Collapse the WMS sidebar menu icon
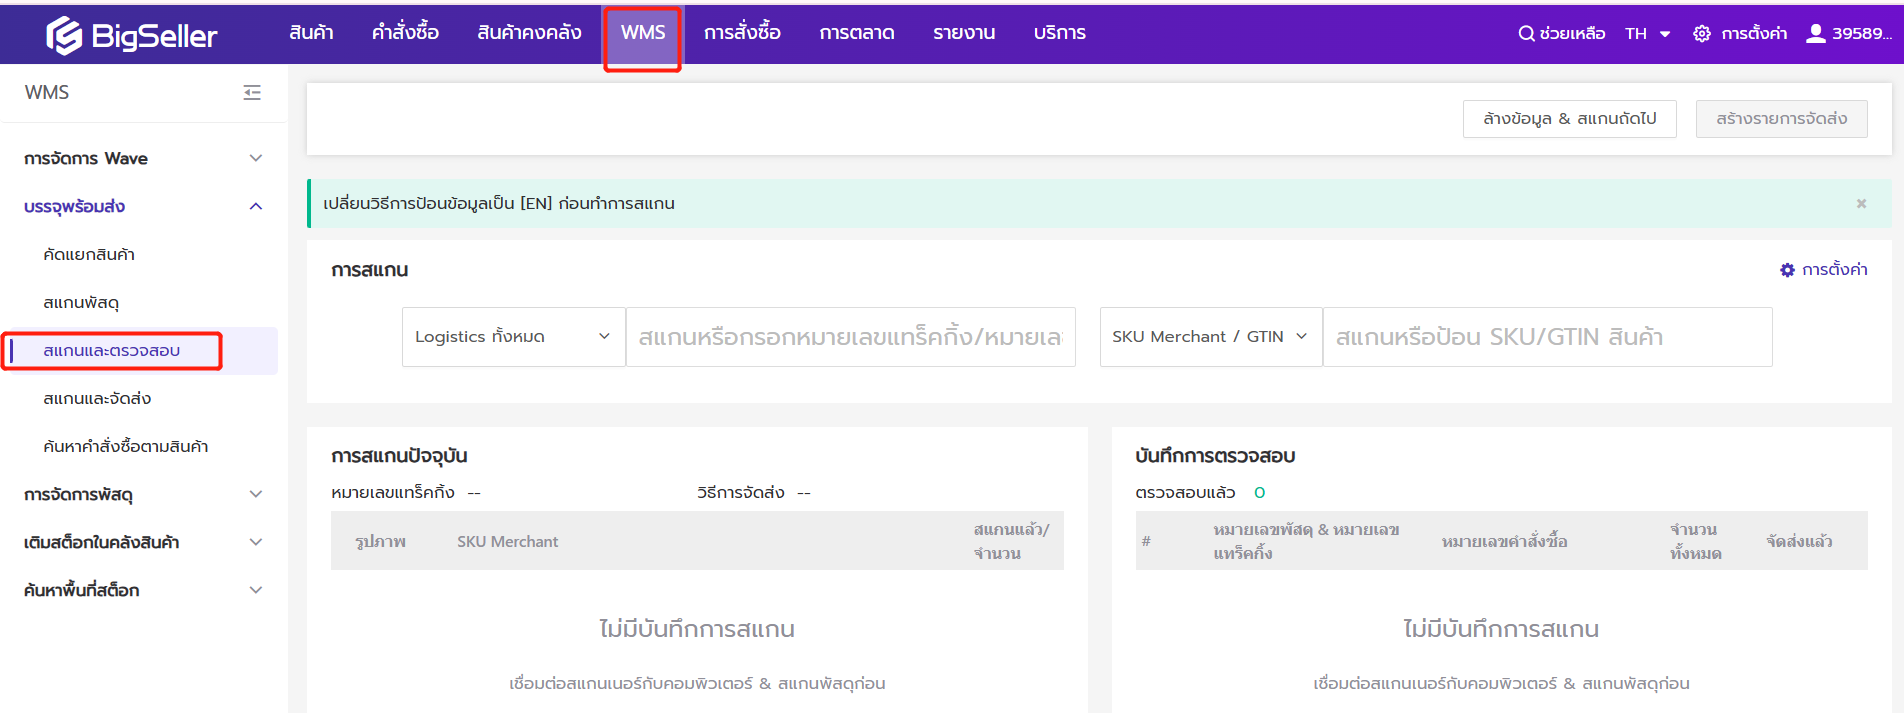Screen dimensions: 1904x713 click(x=252, y=92)
